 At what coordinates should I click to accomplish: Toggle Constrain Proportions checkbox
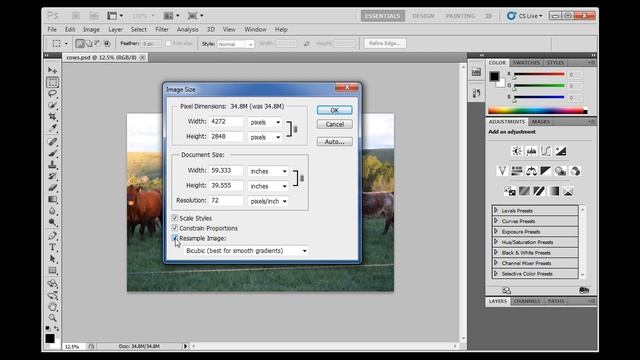175,228
